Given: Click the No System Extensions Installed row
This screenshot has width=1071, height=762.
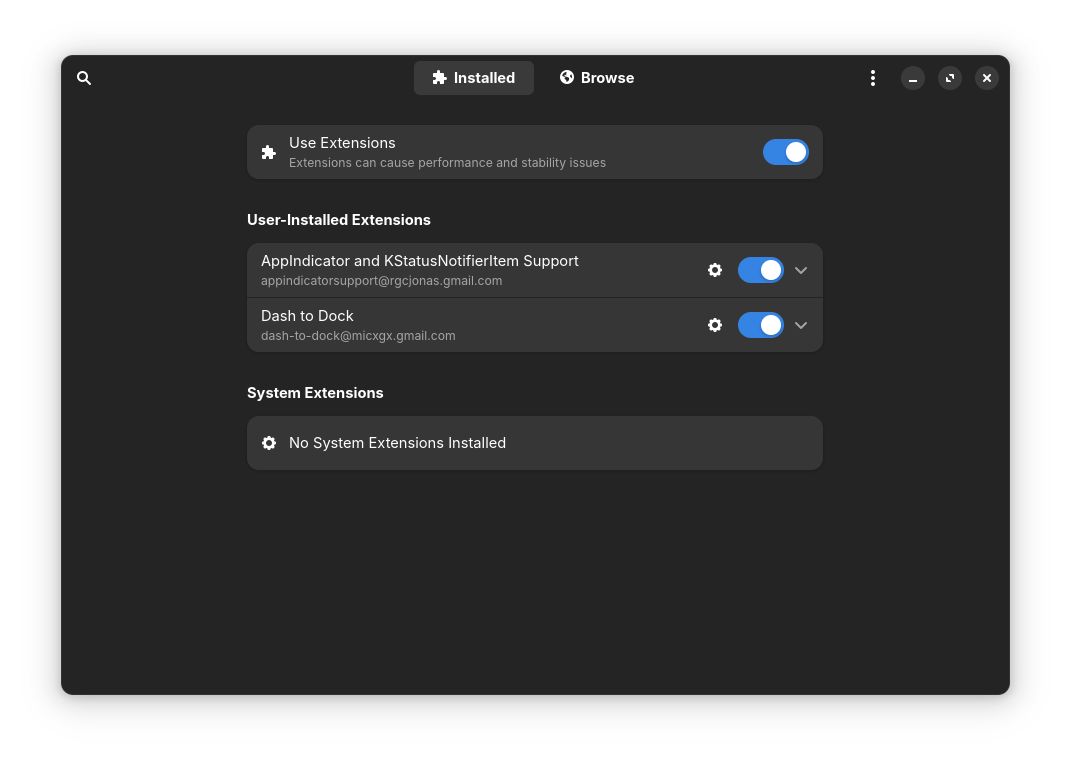Looking at the screenshot, I should click(x=534, y=443).
